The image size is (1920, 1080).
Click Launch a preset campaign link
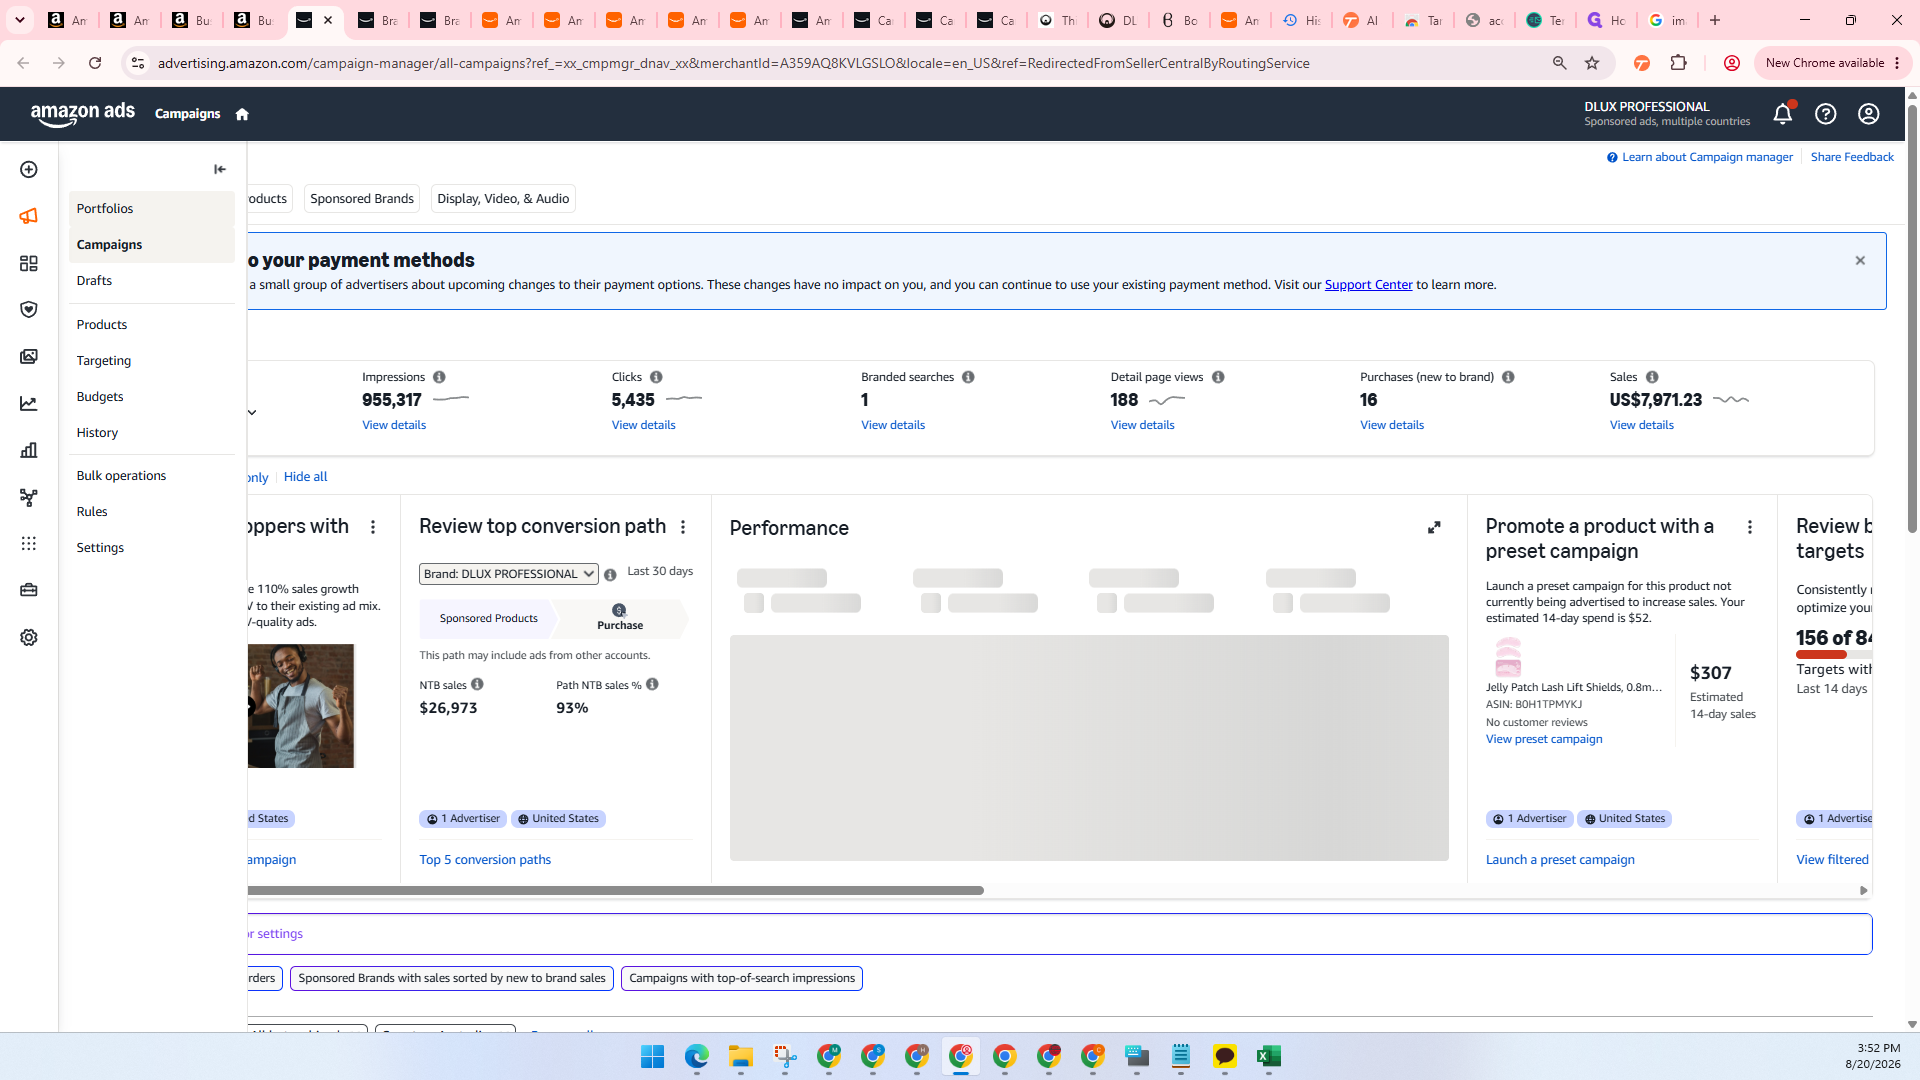[x=1560, y=860]
